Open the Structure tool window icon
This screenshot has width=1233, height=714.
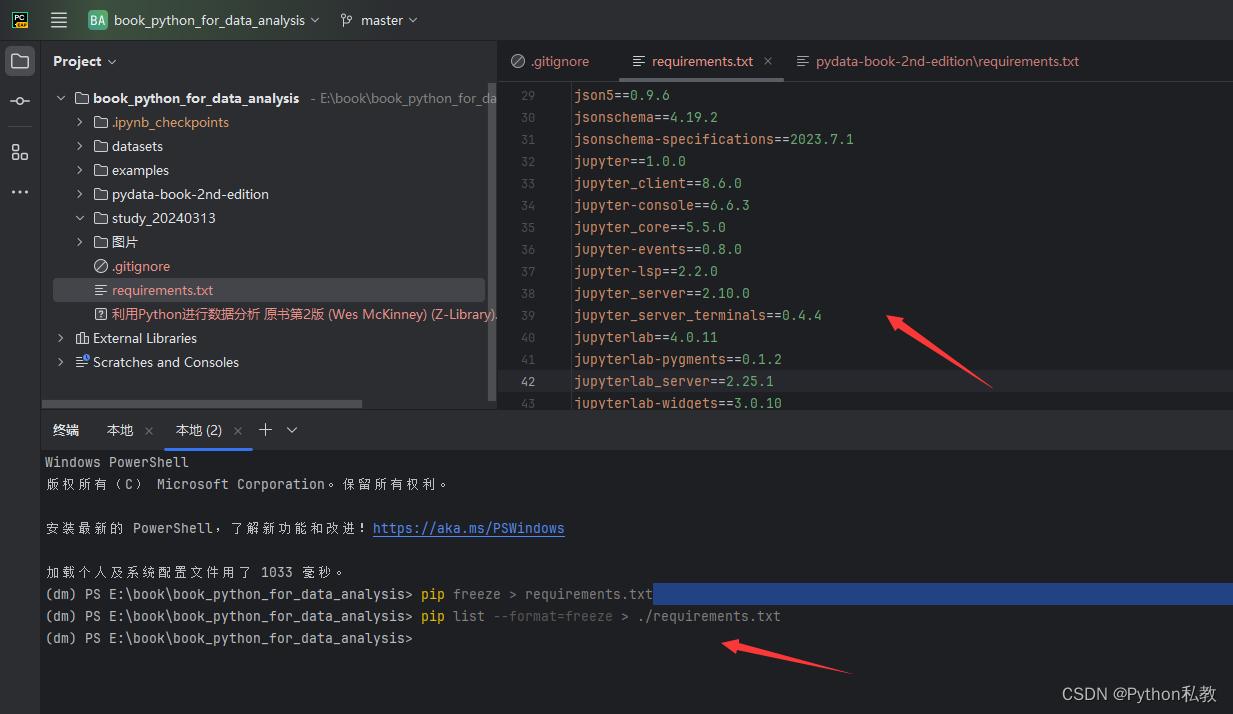tap(19, 152)
